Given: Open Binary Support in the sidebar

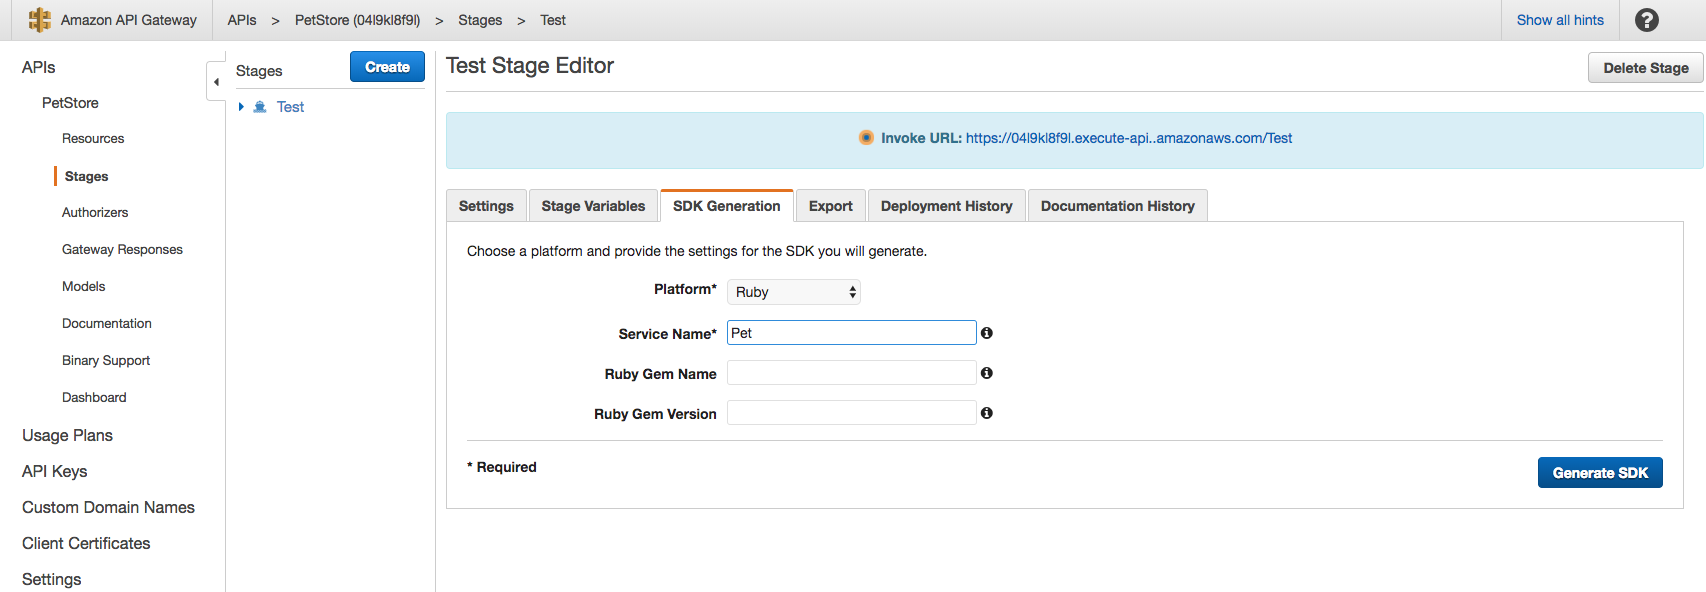Looking at the screenshot, I should point(106,361).
